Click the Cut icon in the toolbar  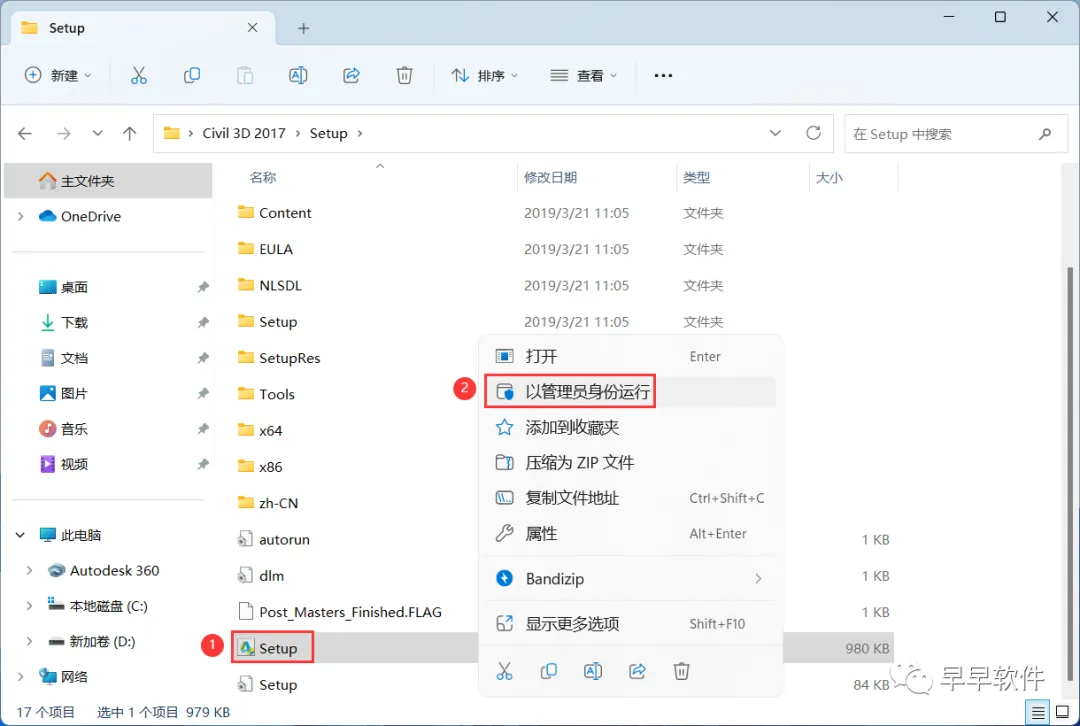pos(138,75)
